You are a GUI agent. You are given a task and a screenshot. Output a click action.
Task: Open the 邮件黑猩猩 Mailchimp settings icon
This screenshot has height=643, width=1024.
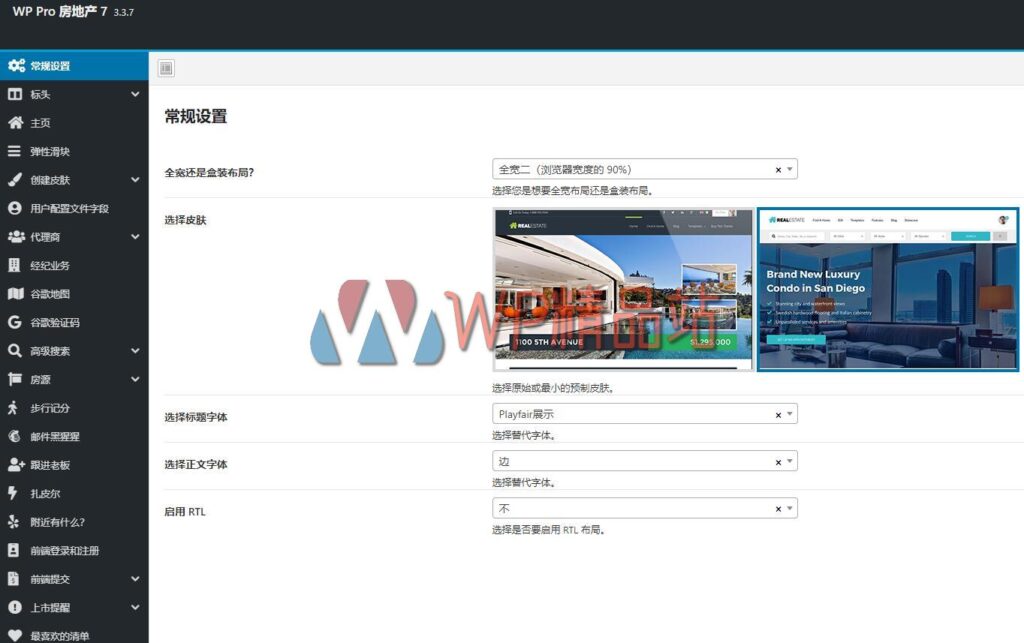(x=17, y=436)
